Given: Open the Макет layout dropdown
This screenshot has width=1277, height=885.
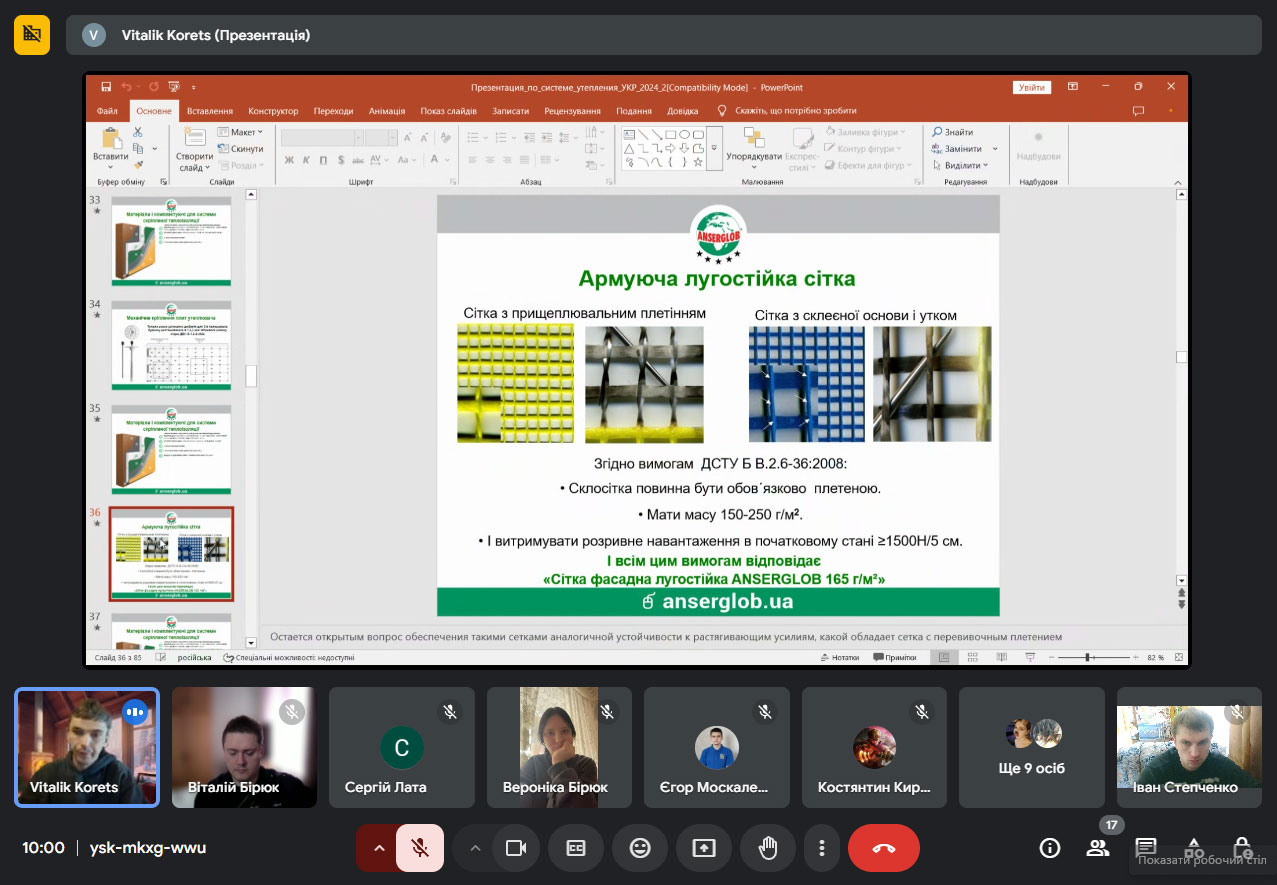Looking at the screenshot, I should (240, 132).
